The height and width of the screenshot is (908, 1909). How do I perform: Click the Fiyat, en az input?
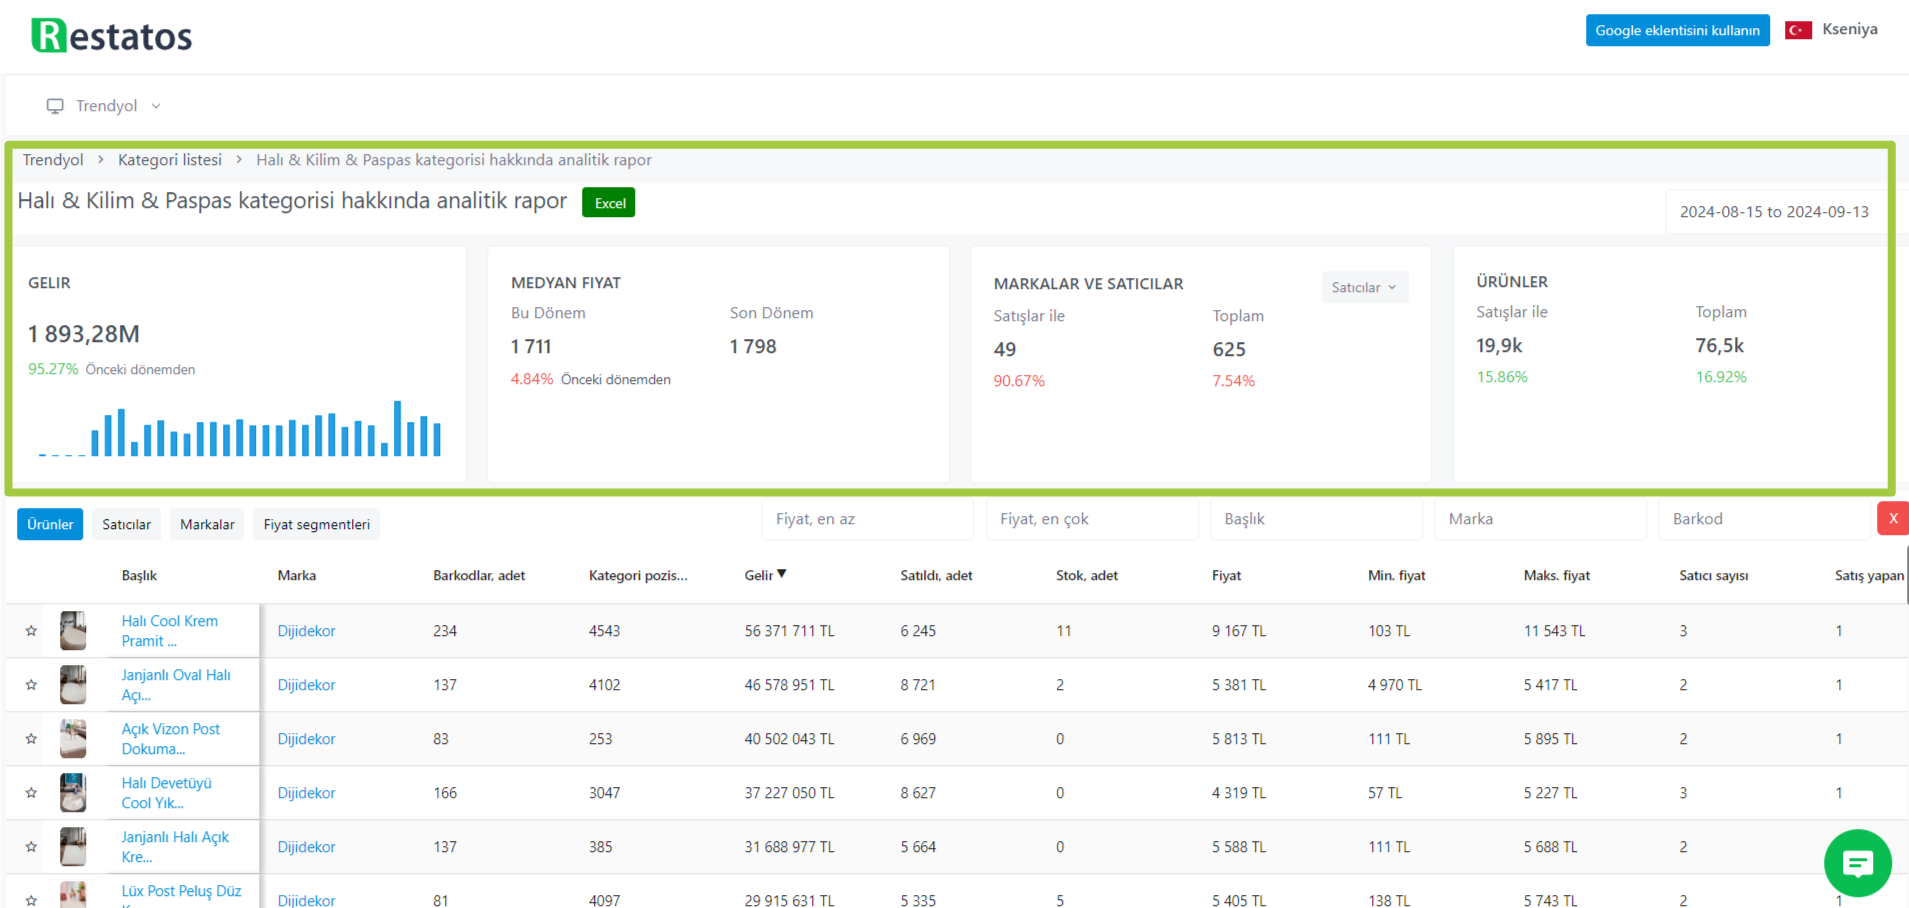click(868, 519)
